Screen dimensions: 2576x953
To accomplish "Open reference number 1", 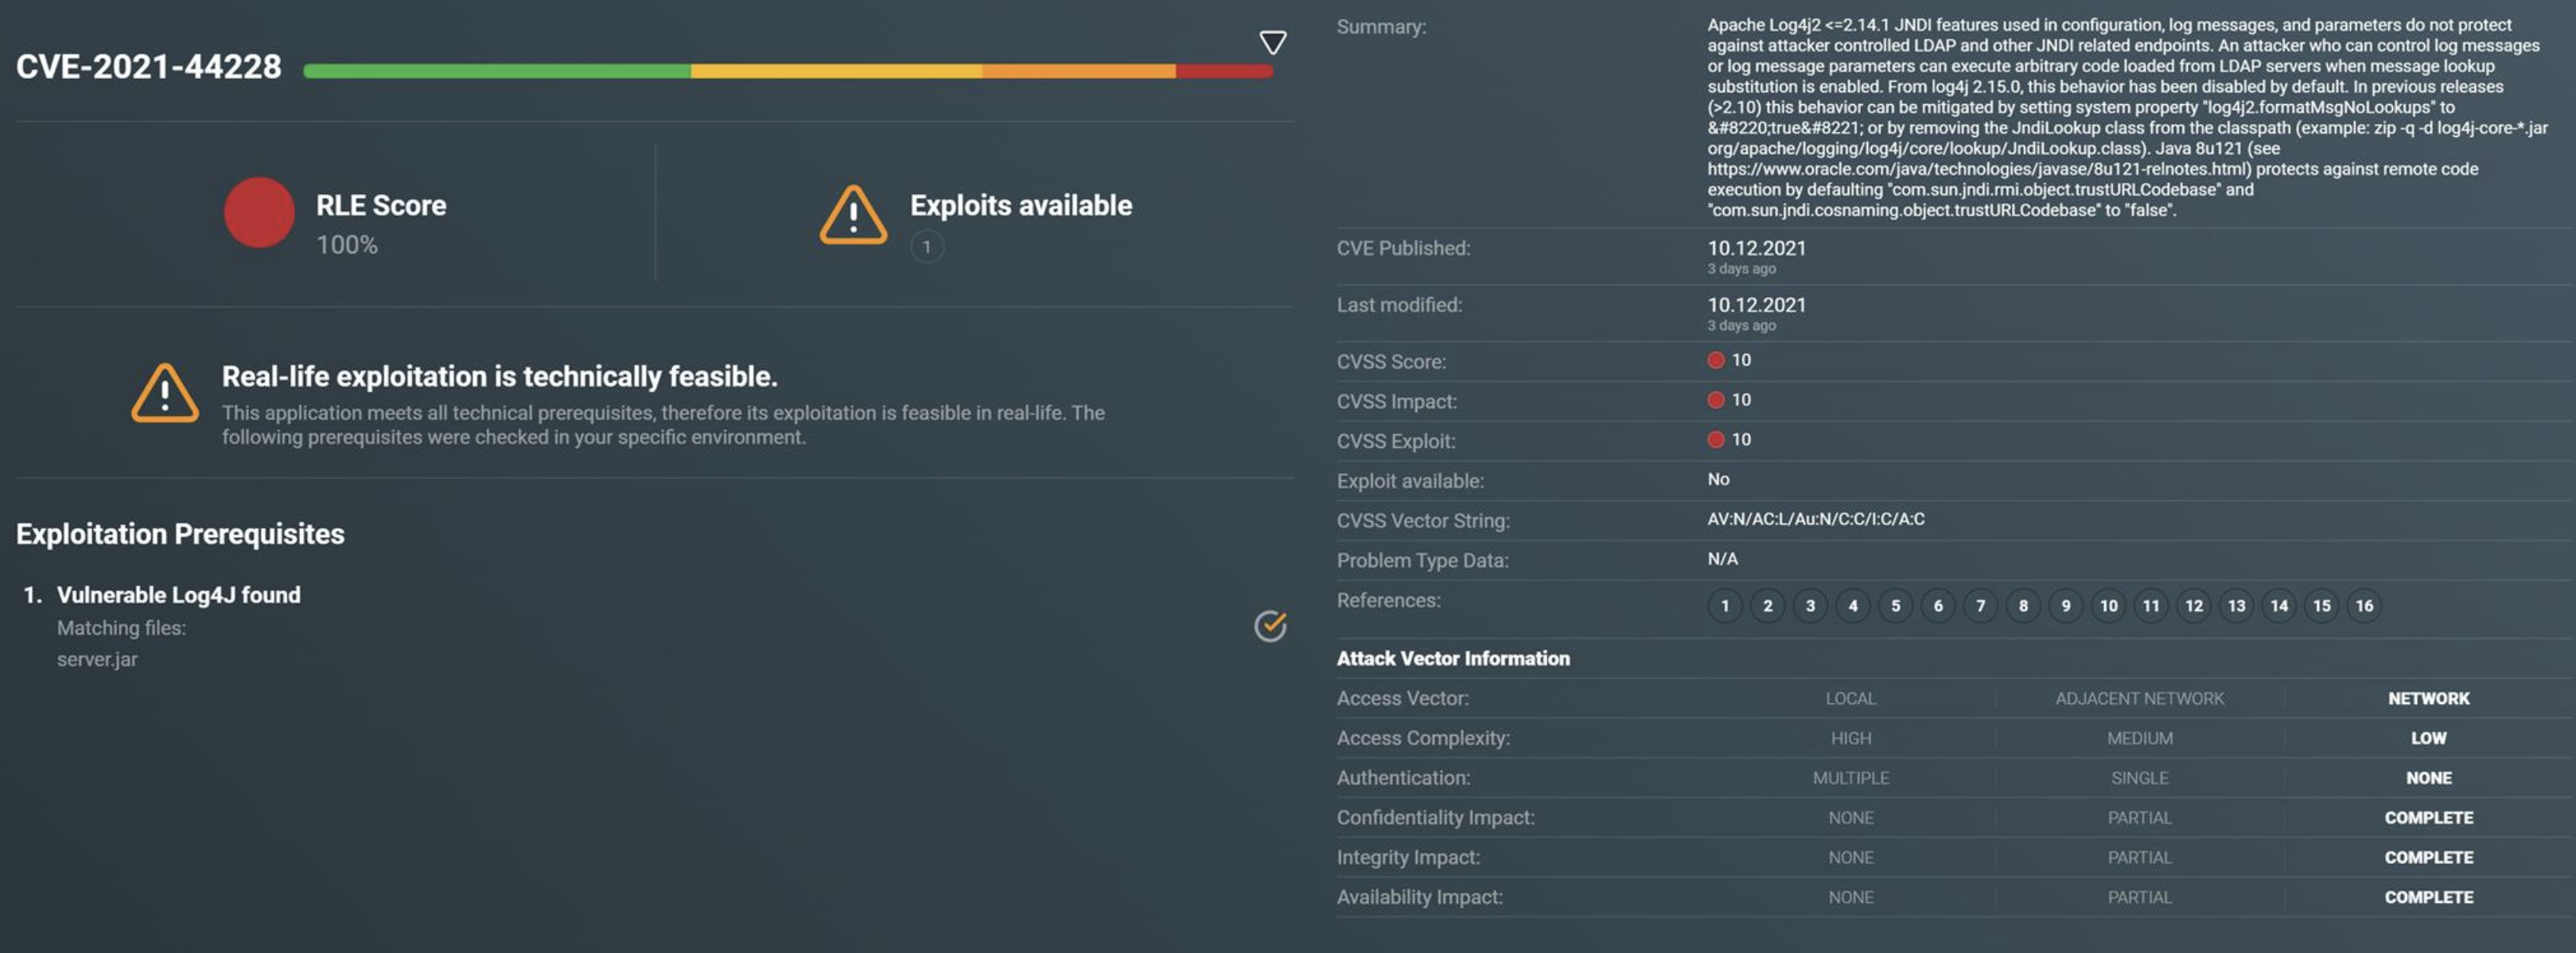I will point(1724,605).
